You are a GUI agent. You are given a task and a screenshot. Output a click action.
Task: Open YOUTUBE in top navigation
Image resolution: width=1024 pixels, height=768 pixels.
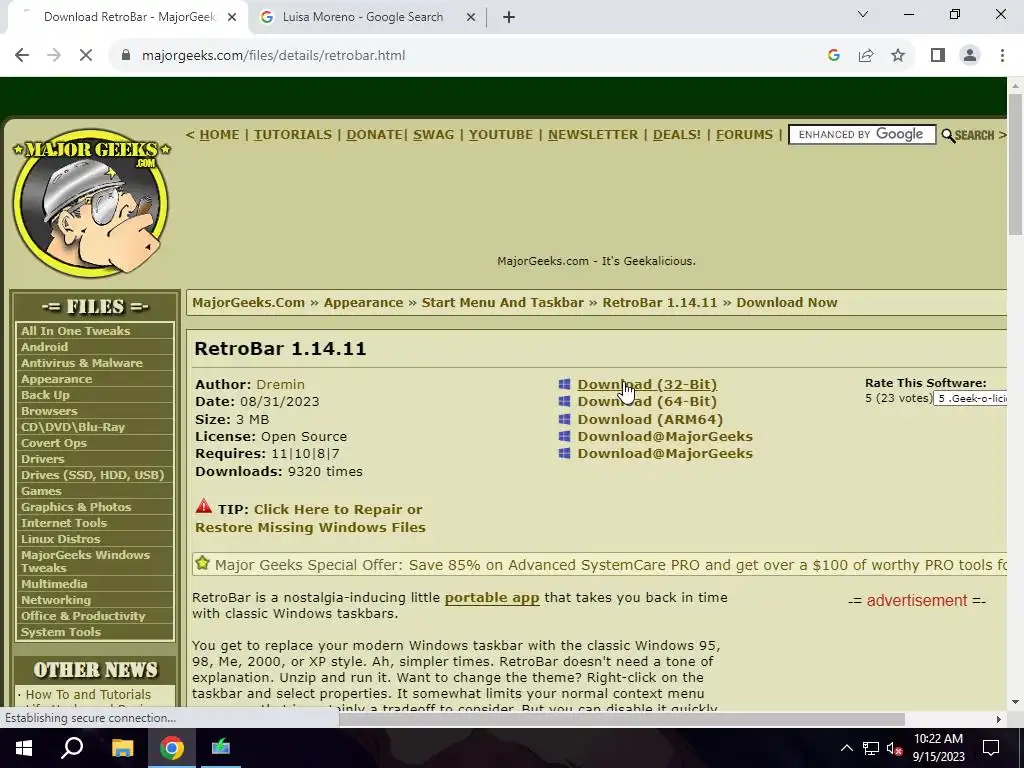tap(500, 135)
